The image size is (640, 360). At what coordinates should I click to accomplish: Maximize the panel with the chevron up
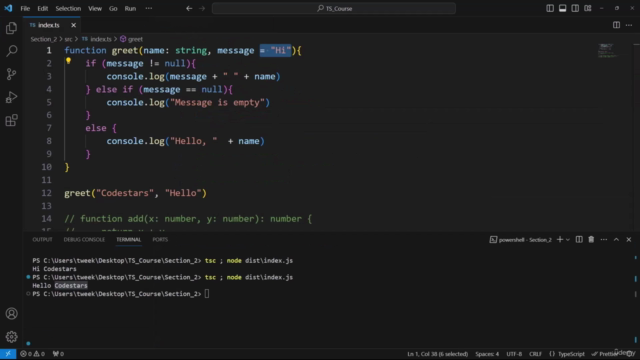tap(616, 240)
